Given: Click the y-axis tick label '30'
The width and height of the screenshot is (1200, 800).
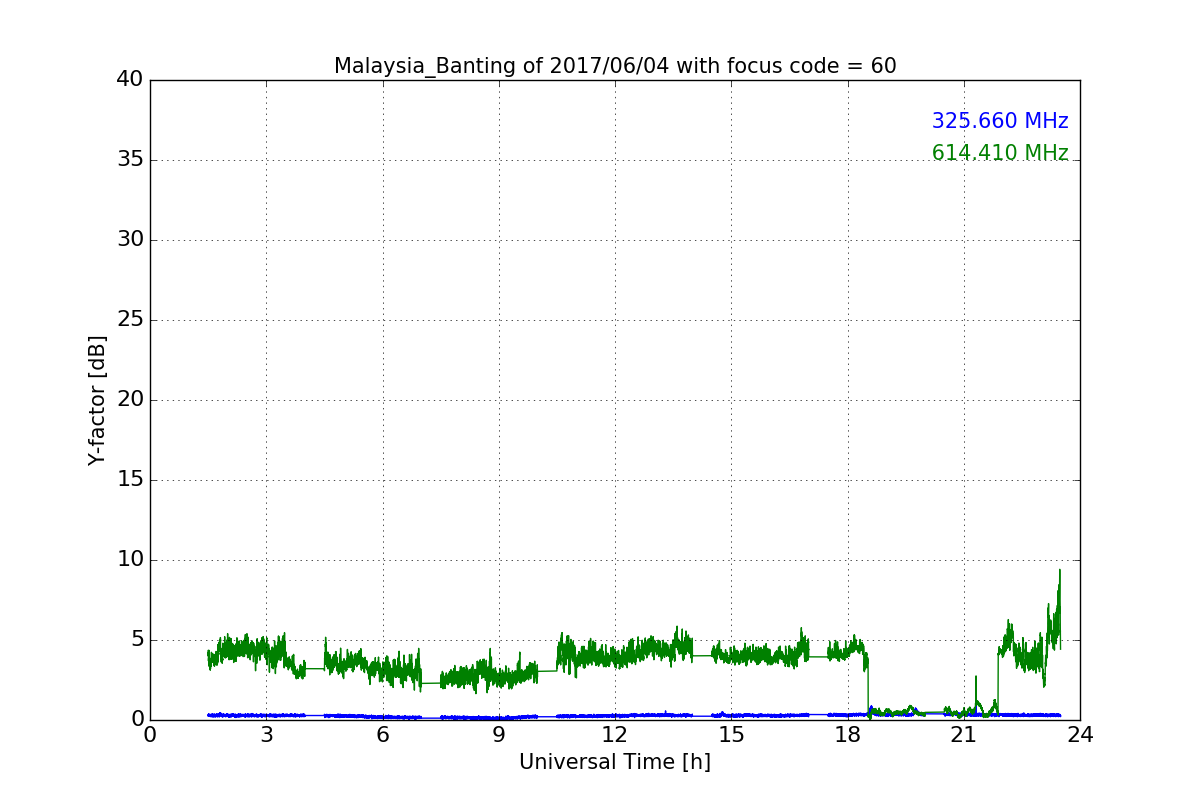Looking at the screenshot, I should 130,240.
